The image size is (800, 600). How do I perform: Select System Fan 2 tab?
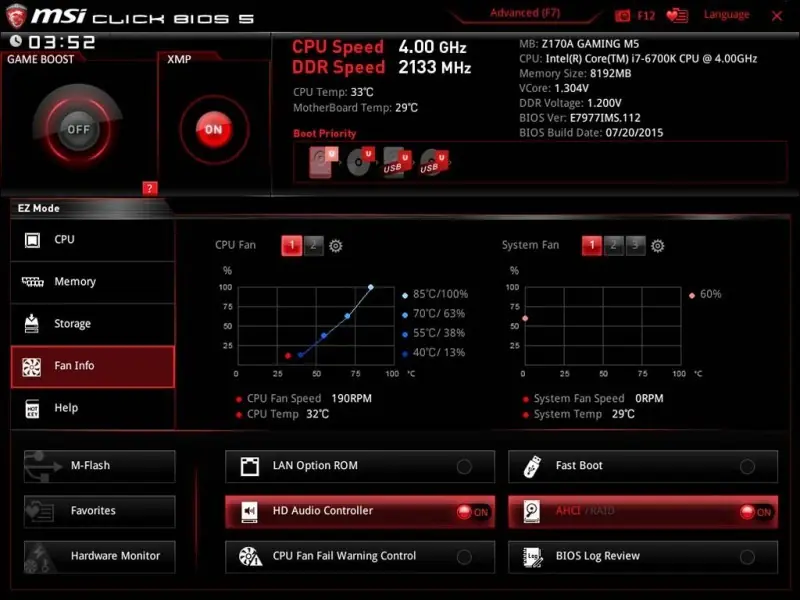pyautogui.click(x=613, y=245)
